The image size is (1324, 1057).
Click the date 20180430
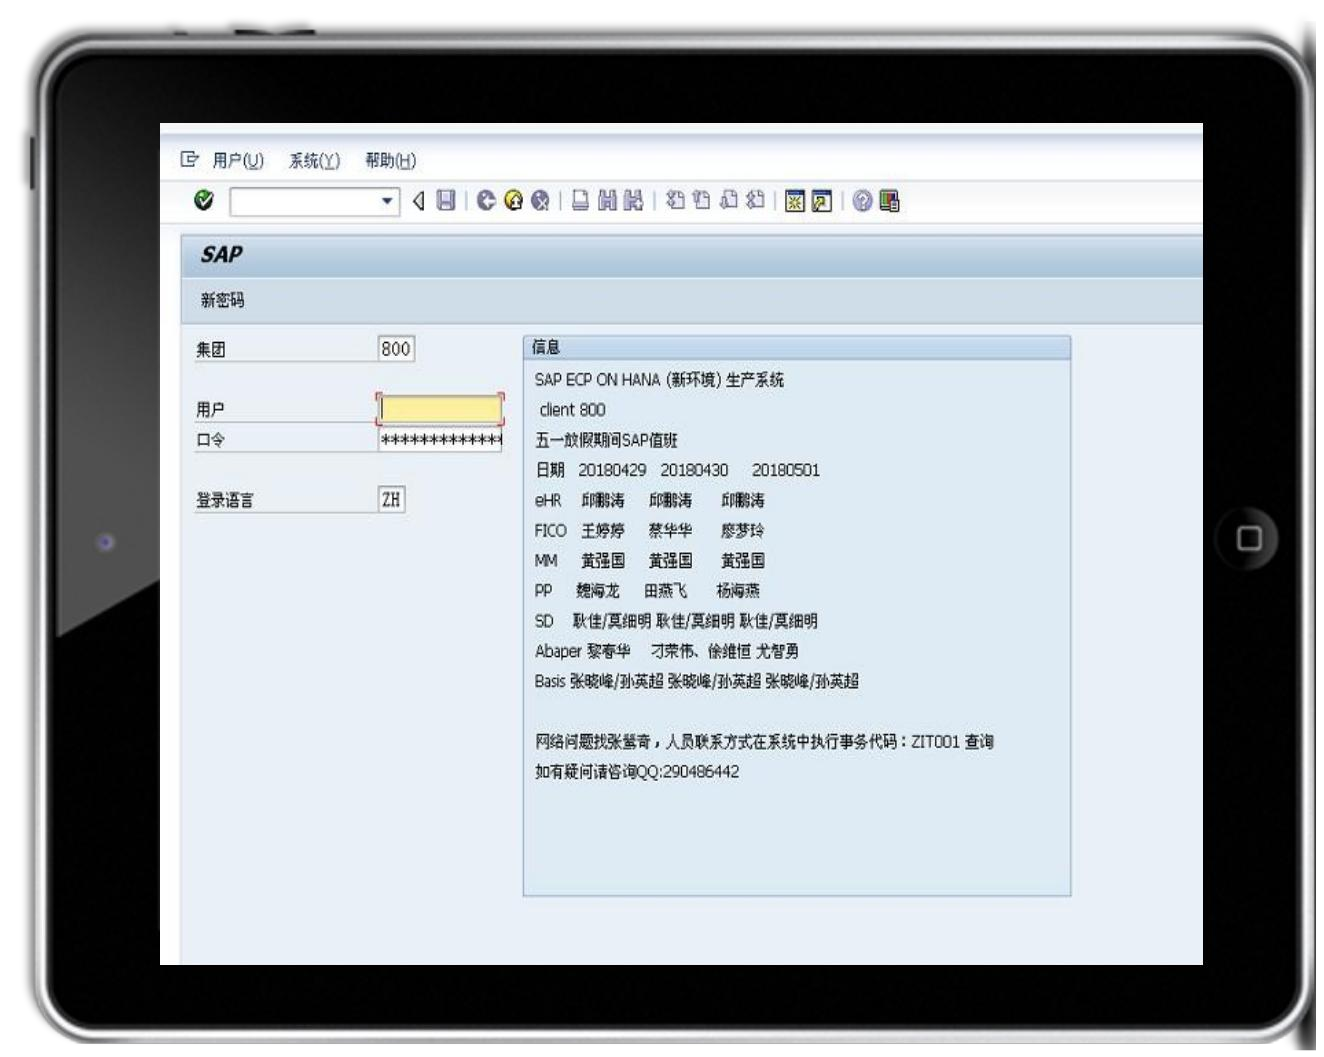pos(694,470)
